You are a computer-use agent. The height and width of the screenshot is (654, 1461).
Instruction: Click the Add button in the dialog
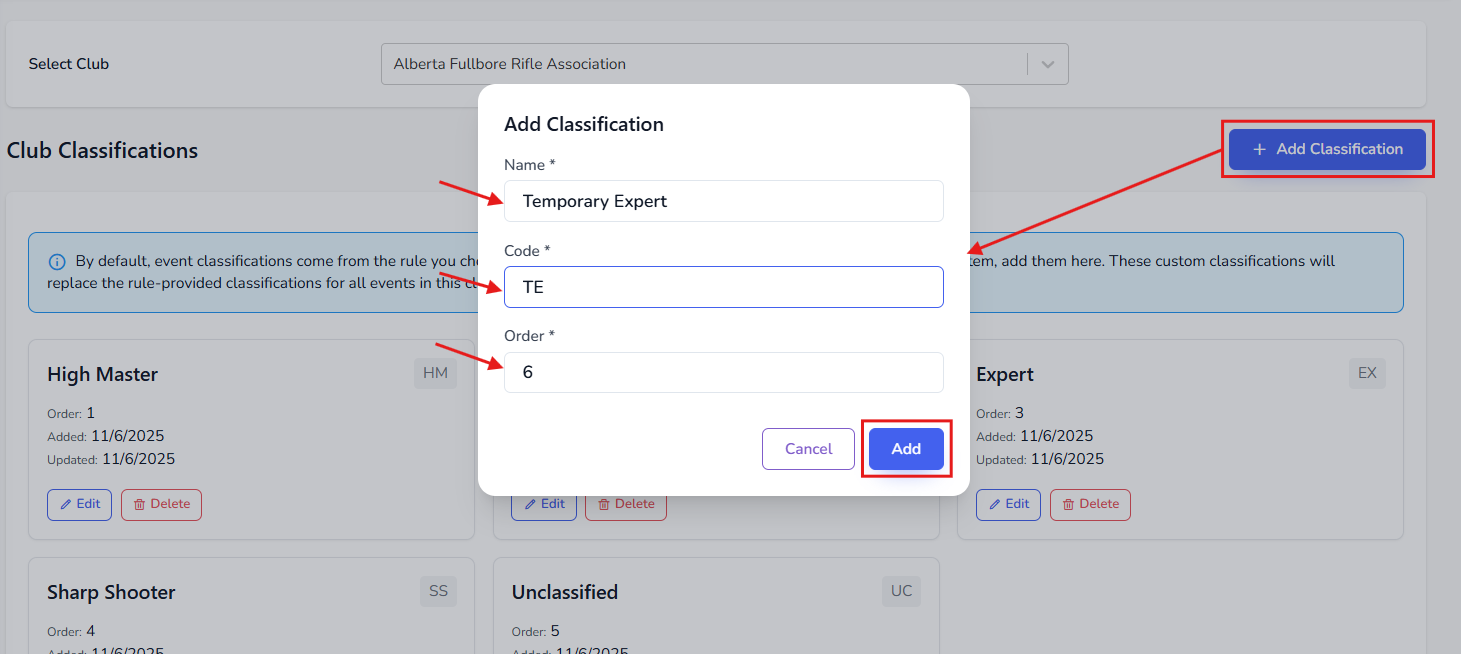pyautogui.click(x=905, y=448)
